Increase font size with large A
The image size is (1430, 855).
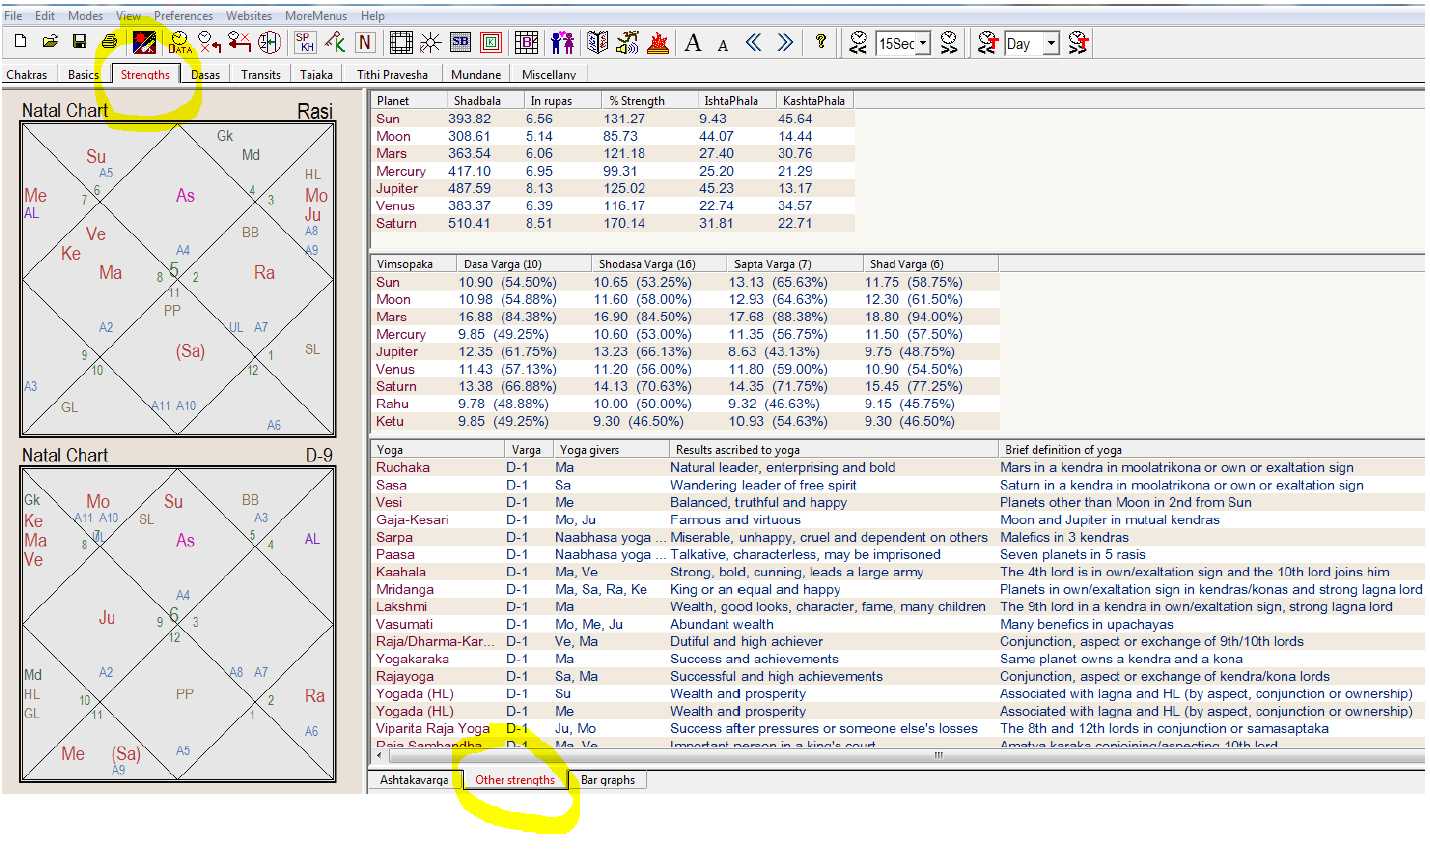tap(693, 42)
